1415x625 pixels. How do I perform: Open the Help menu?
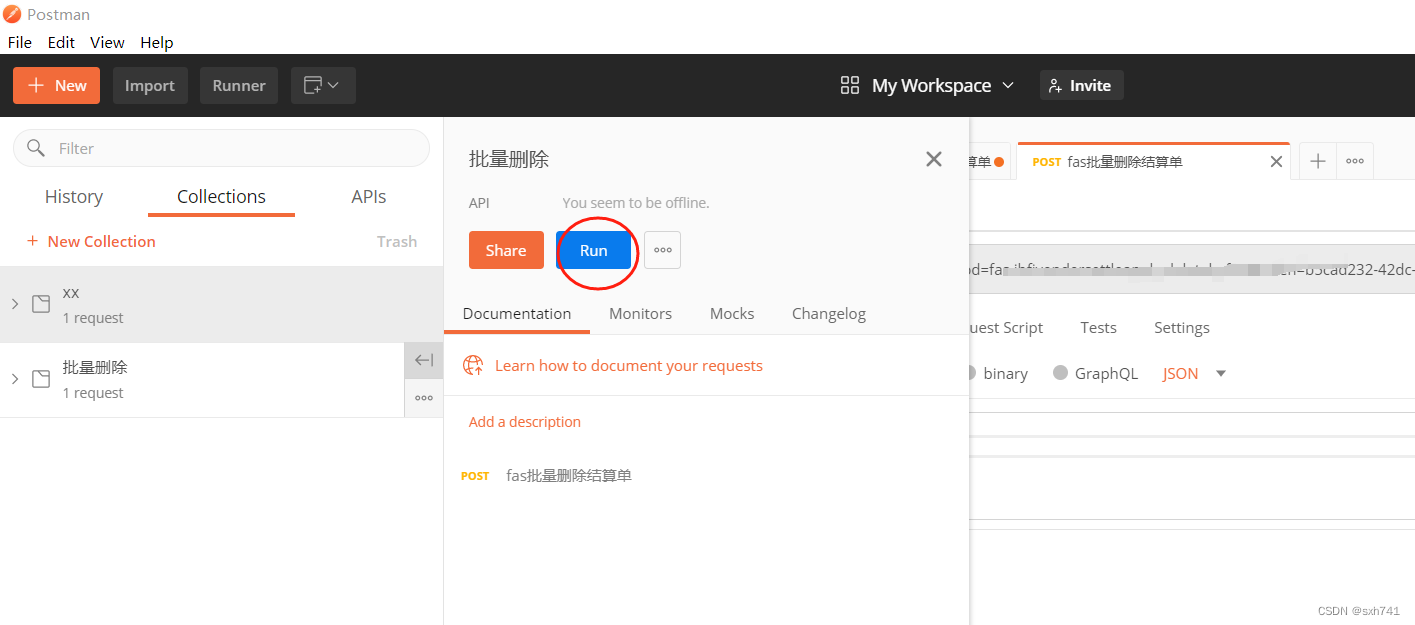pyautogui.click(x=157, y=42)
